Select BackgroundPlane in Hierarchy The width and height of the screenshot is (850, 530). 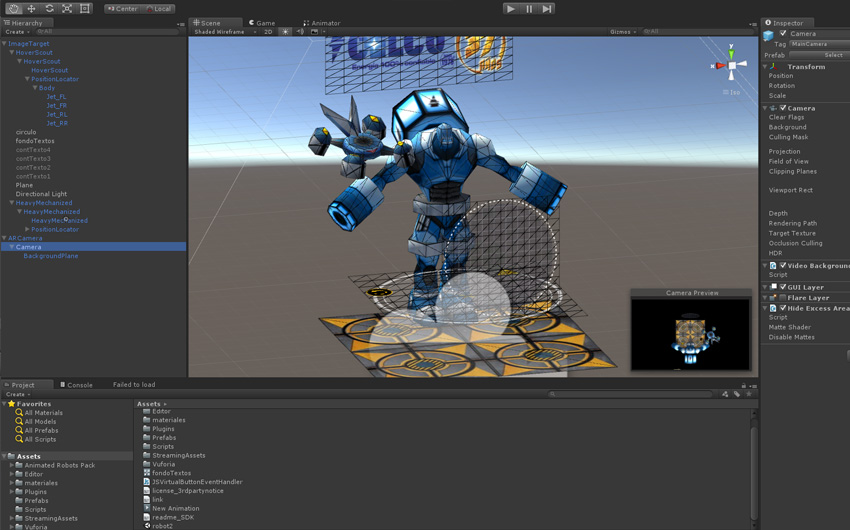pyautogui.click(x=50, y=256)
